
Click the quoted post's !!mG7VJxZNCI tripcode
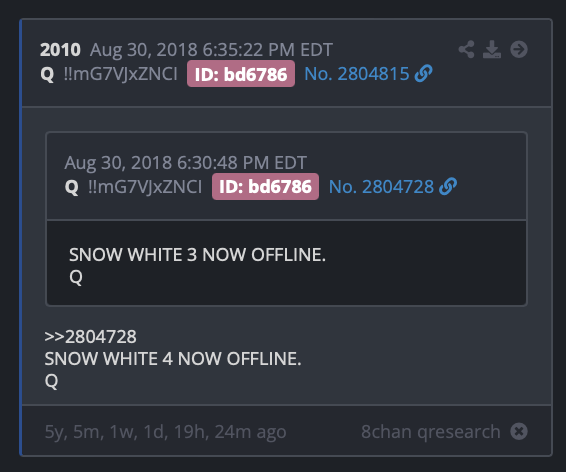(145, 187)
